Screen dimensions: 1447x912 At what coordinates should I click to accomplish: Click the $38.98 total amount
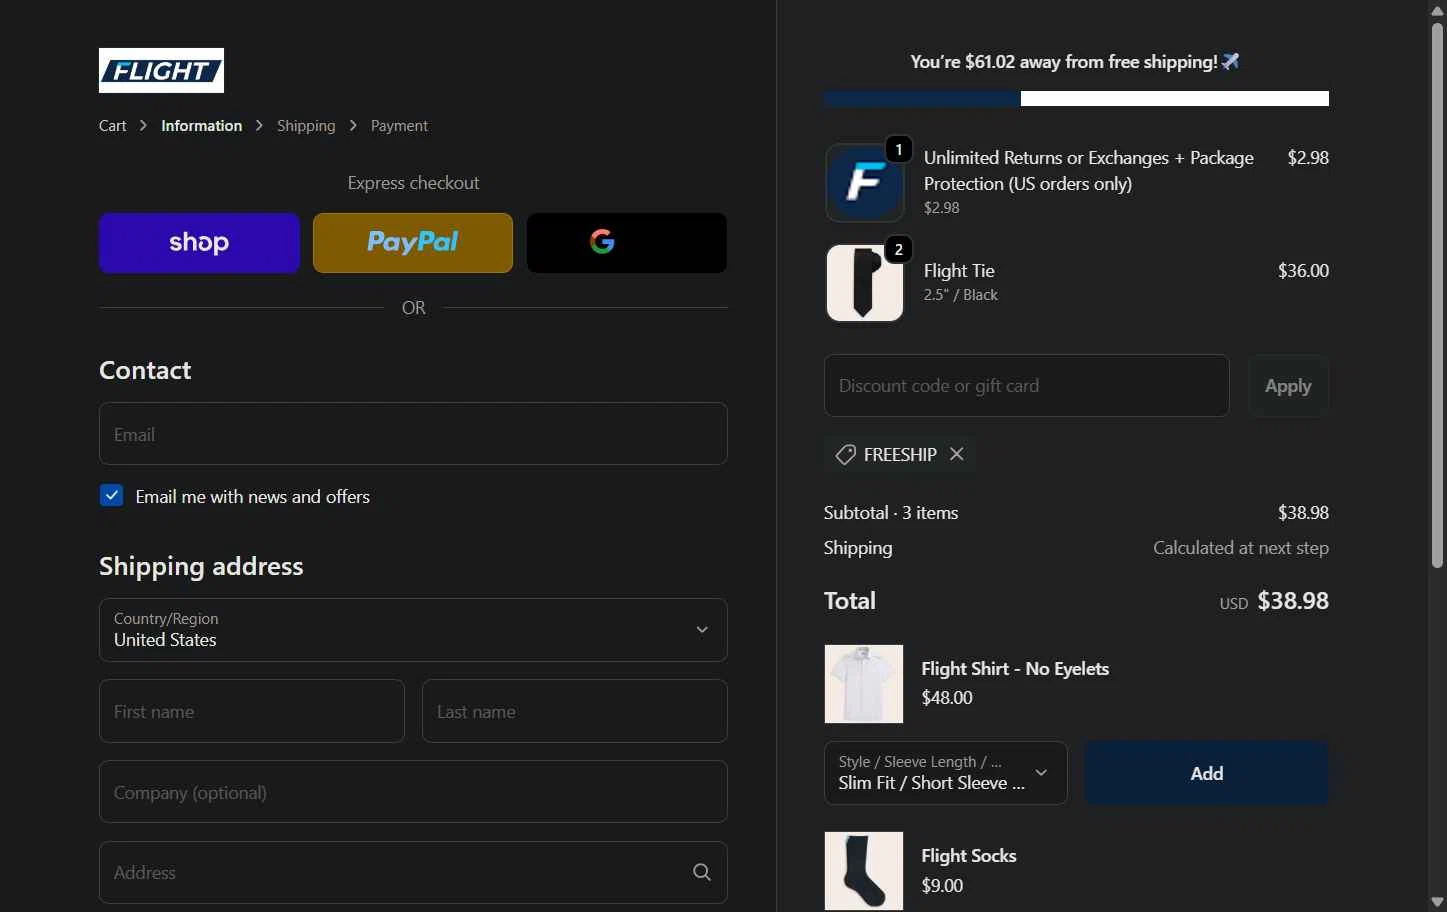[1293, 601]
